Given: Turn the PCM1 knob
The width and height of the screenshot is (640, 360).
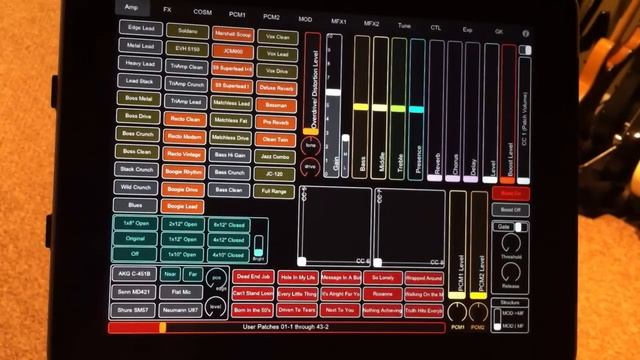Looking at the screenshot, I should point(457,312).
